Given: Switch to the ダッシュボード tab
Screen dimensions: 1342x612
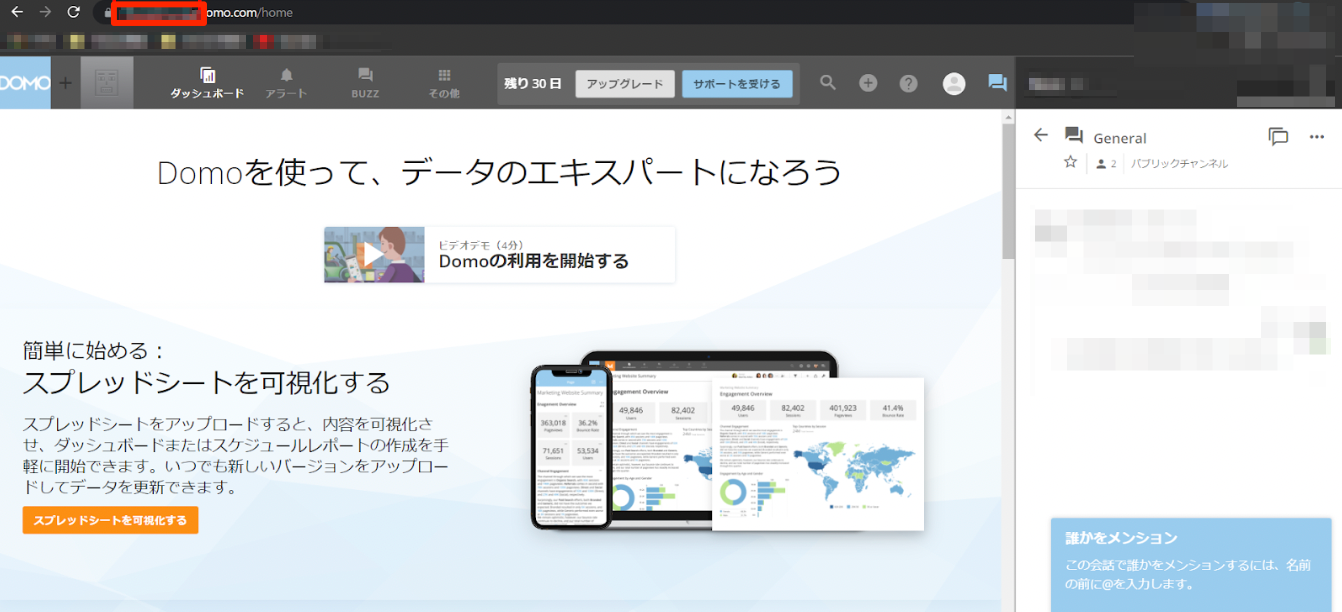Looking at the screenshot, I should (207, 83).
